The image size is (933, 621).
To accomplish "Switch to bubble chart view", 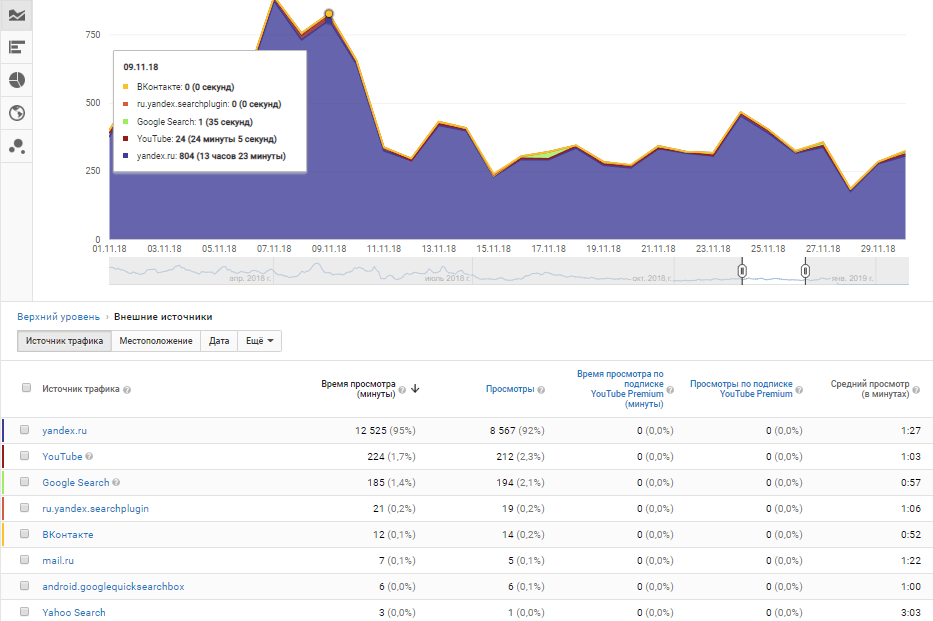I will click(16, 146).
